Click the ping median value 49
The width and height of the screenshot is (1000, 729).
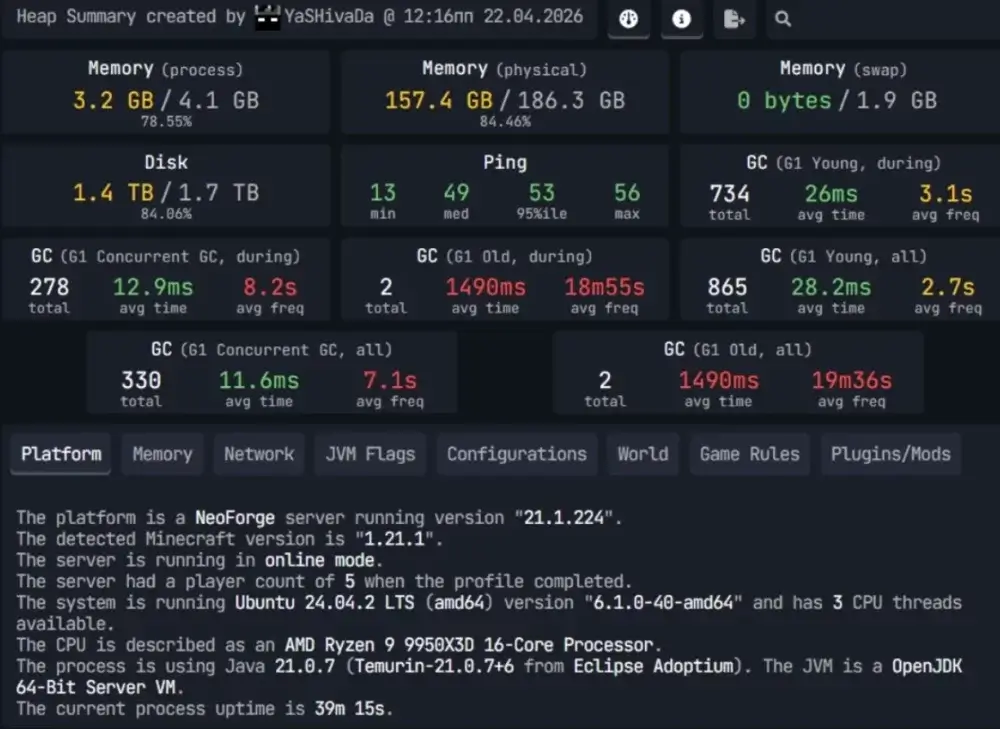[456, 193]
